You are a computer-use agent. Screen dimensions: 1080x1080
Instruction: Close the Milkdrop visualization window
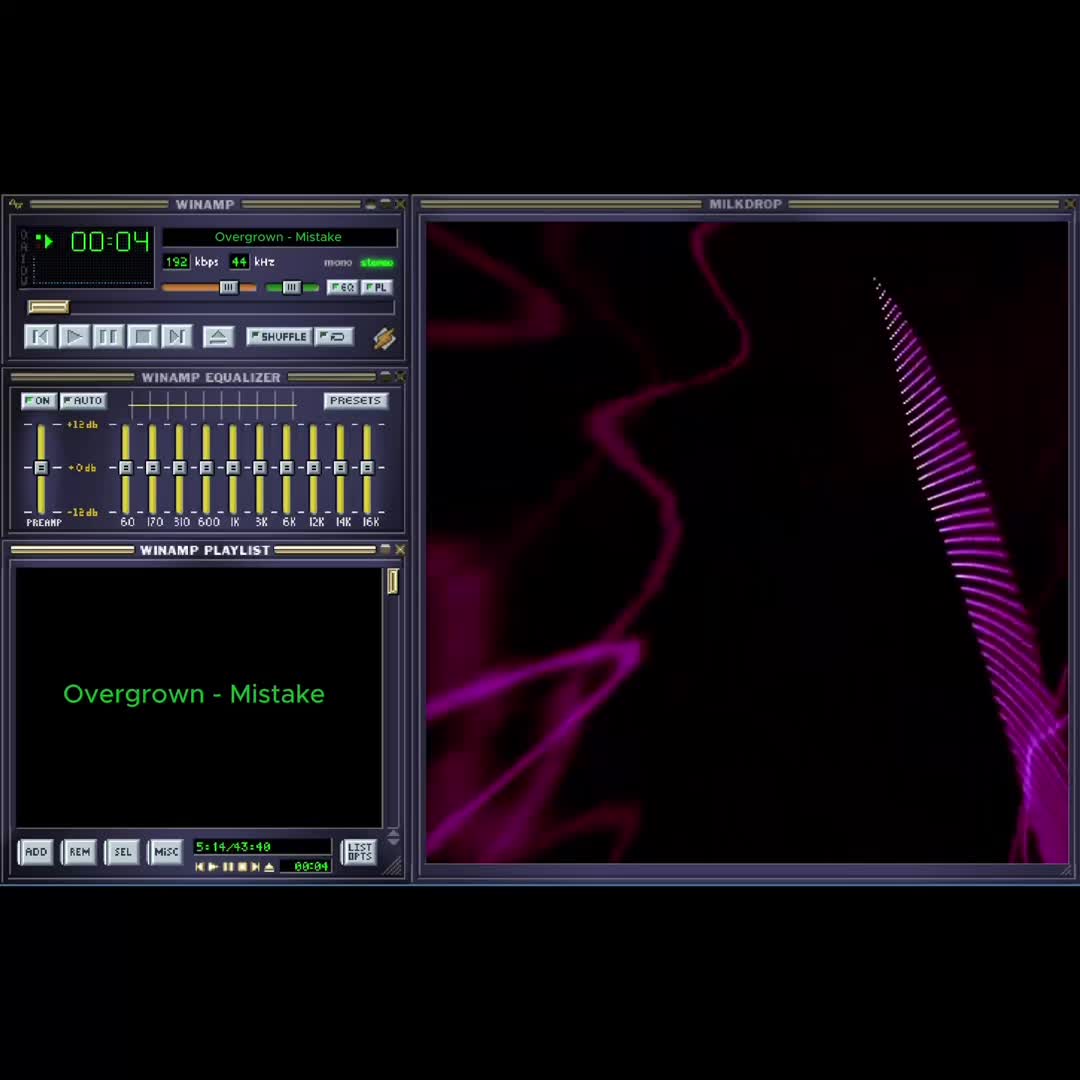pyautogui.click(x=1070, y=204)
